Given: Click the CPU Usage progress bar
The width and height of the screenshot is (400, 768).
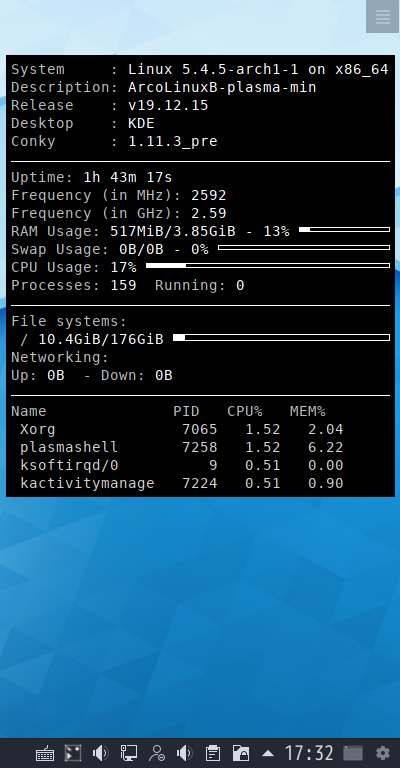Looking at the screenshot, I should coord(268,265).
